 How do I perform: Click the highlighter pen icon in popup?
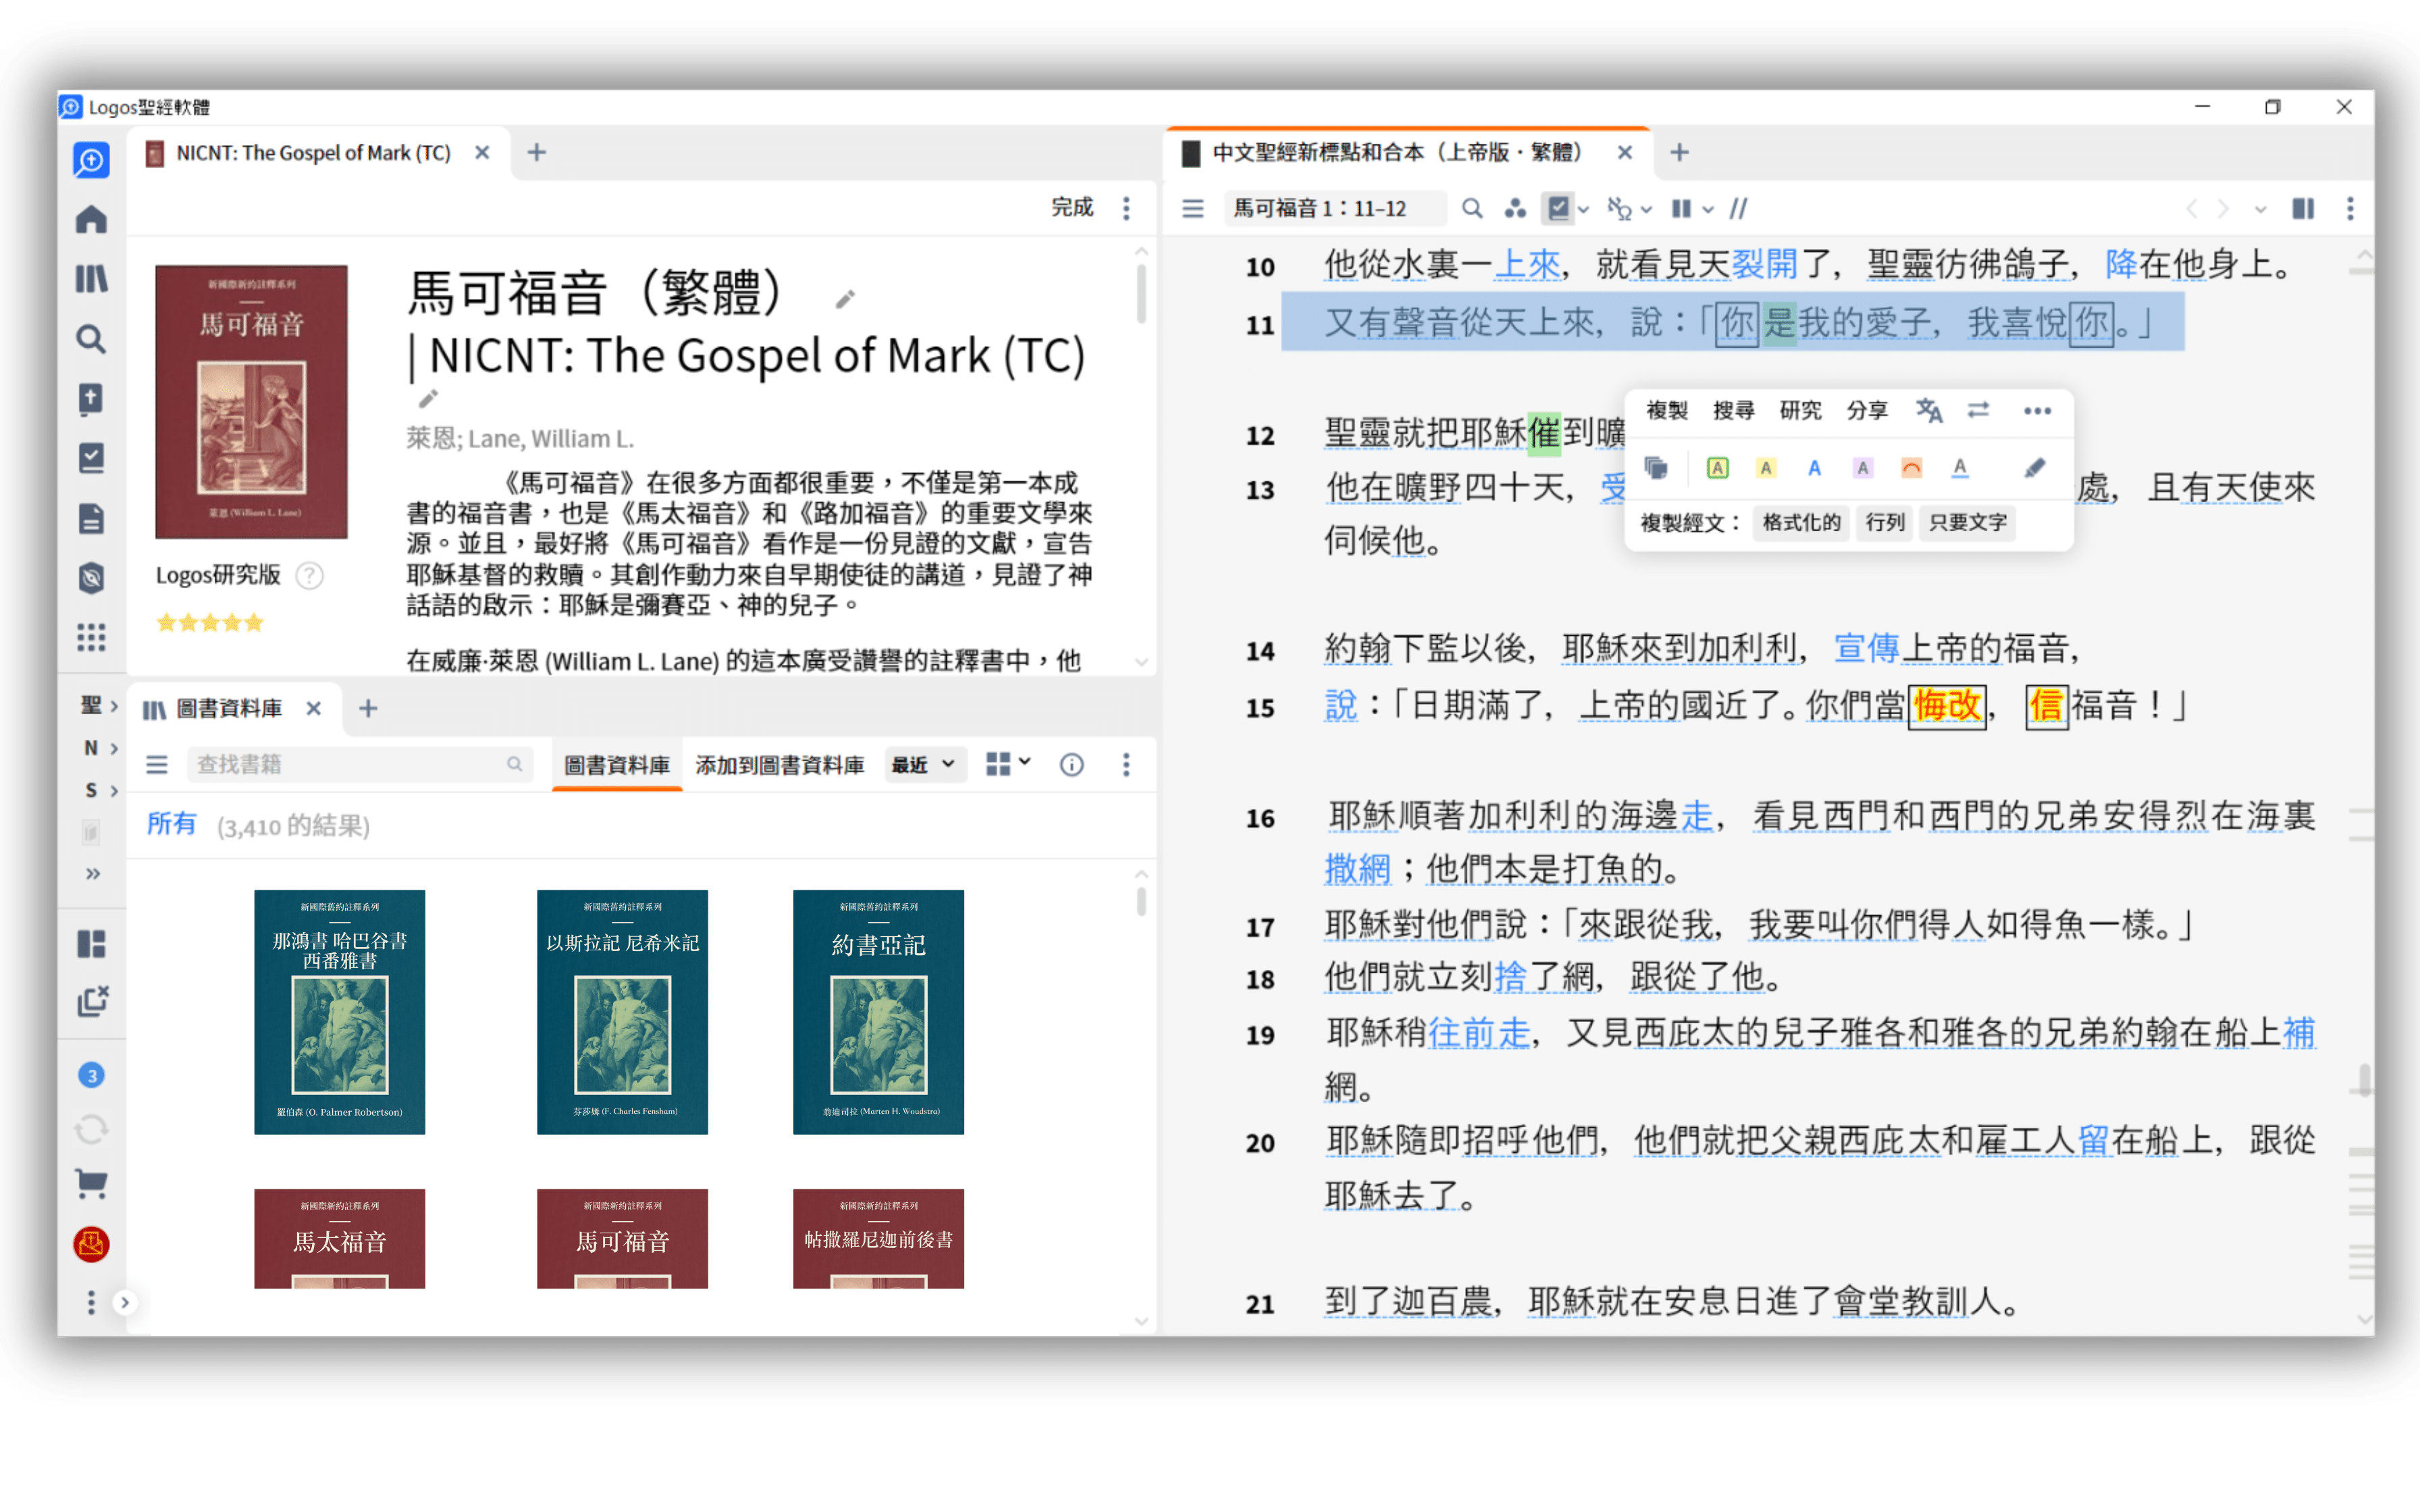(2034, 467)
